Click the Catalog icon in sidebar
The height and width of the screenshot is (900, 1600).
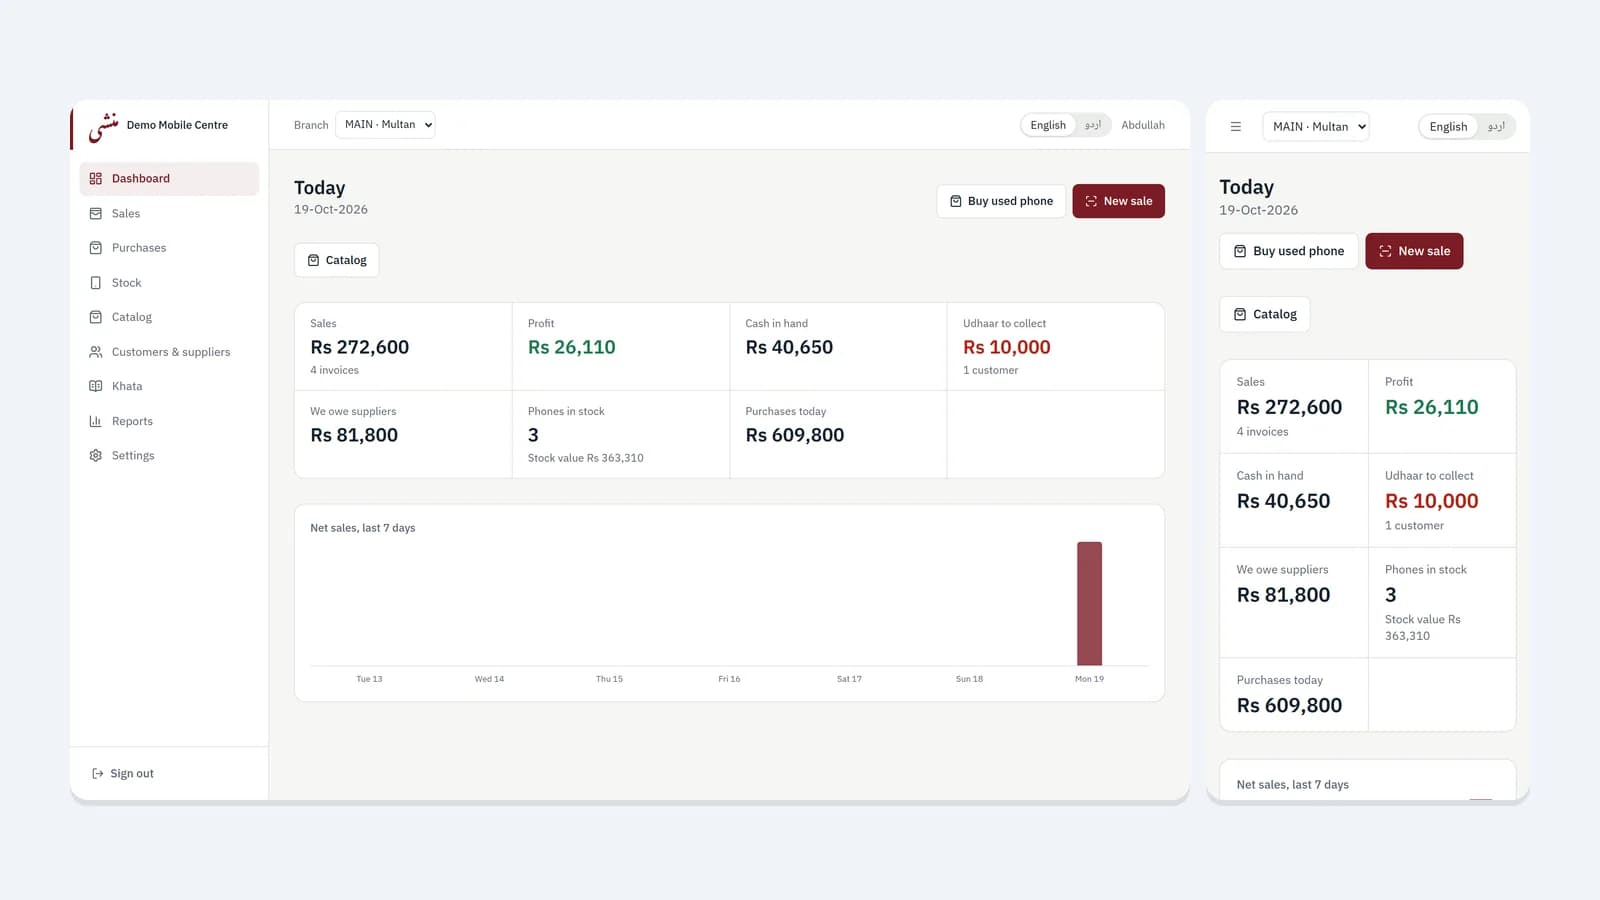tap(96, 317)
